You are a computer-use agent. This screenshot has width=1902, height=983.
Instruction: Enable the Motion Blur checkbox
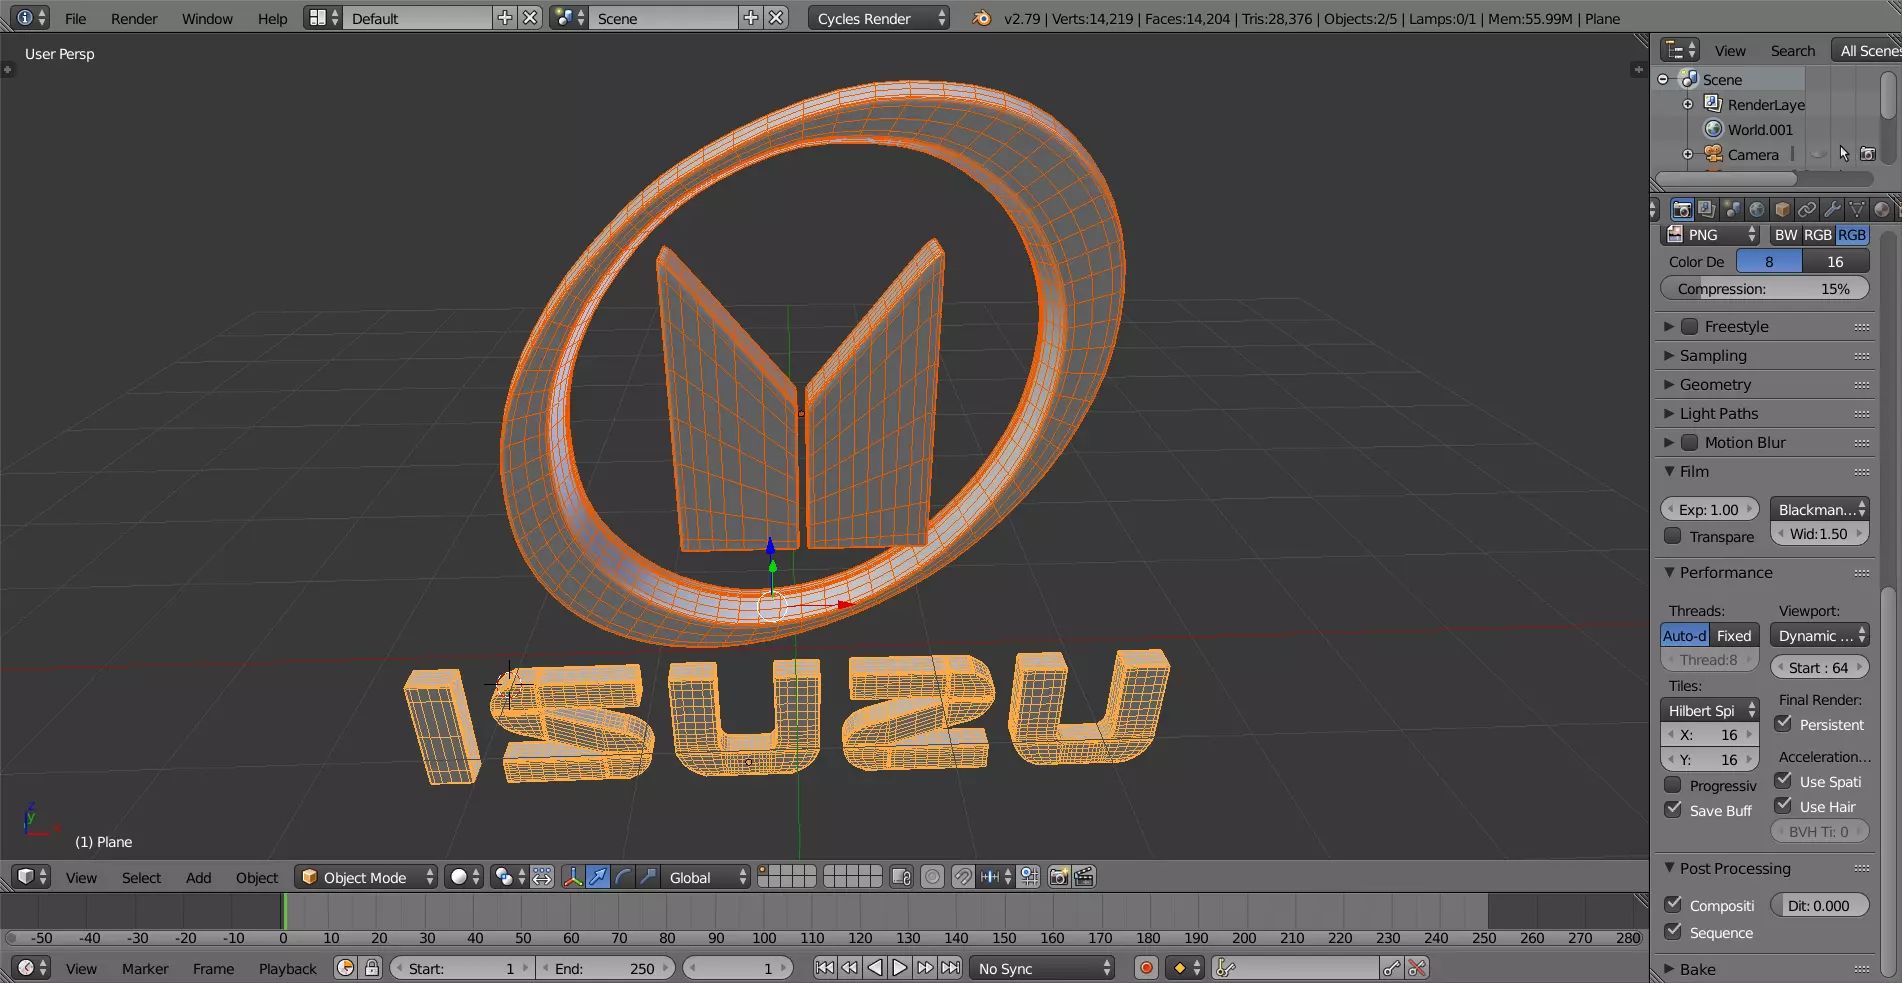click(1690, 443)
